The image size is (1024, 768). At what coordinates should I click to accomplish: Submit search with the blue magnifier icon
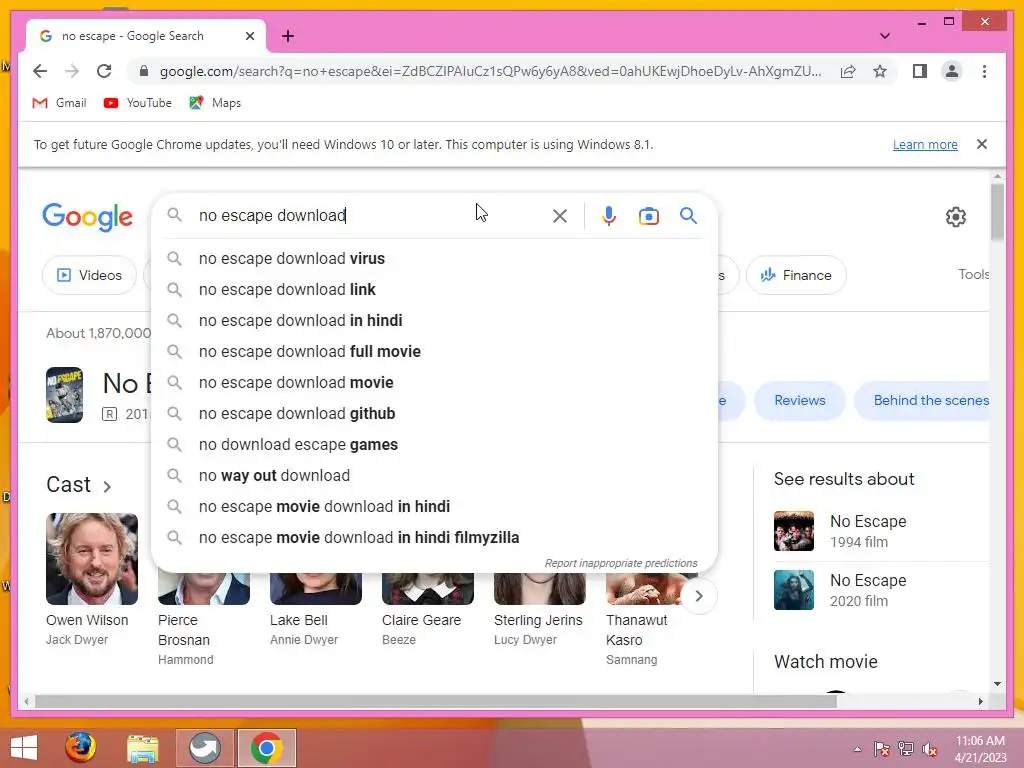(x=688, y=216)
